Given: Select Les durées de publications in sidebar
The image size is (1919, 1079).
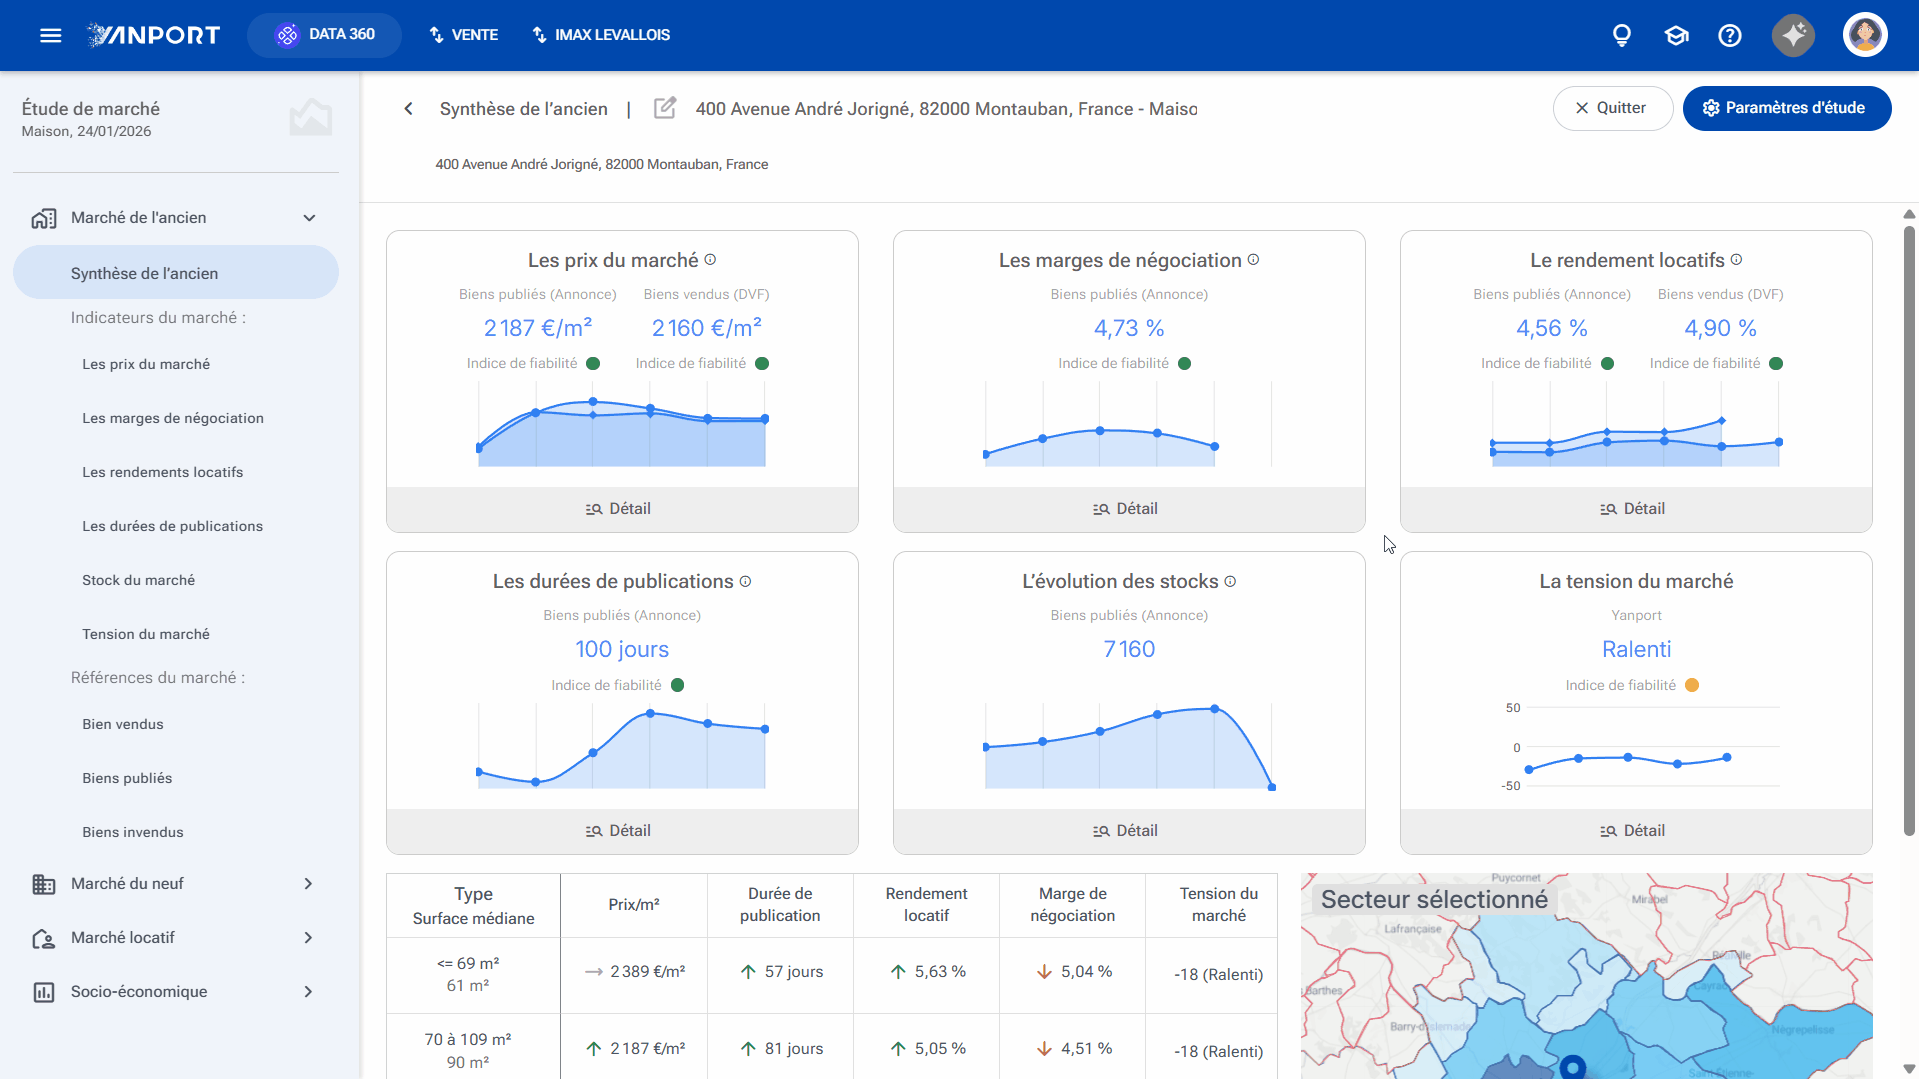Looking at the screenshot, I should click(x=172, y=526).
